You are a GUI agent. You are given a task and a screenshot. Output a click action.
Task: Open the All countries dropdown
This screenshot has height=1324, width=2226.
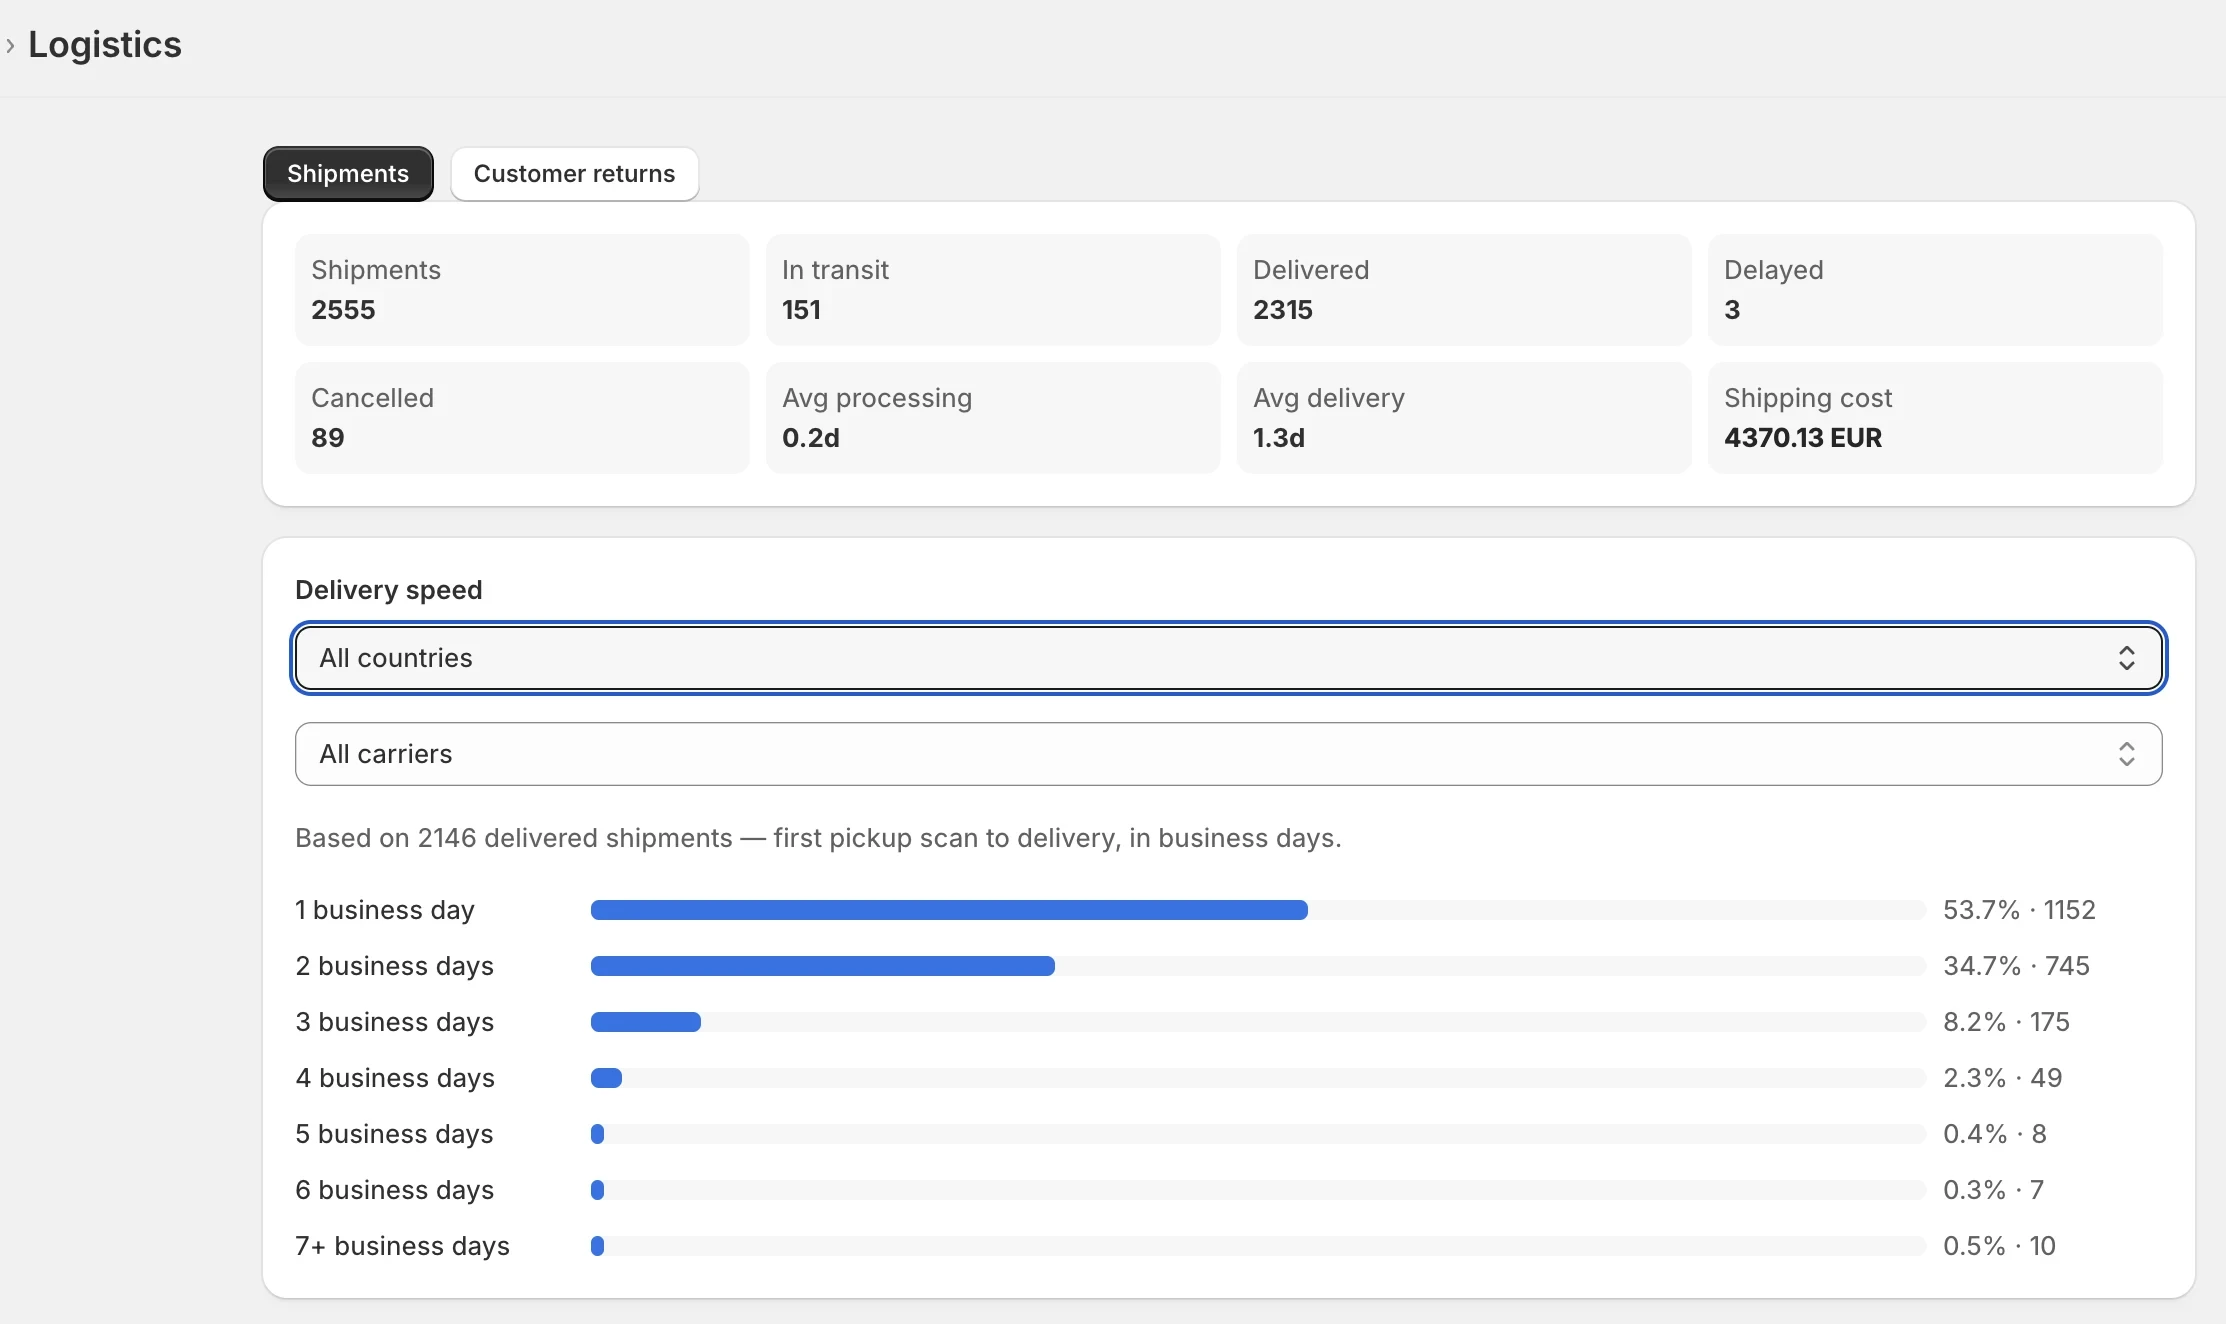click(x=1228, y=658)
